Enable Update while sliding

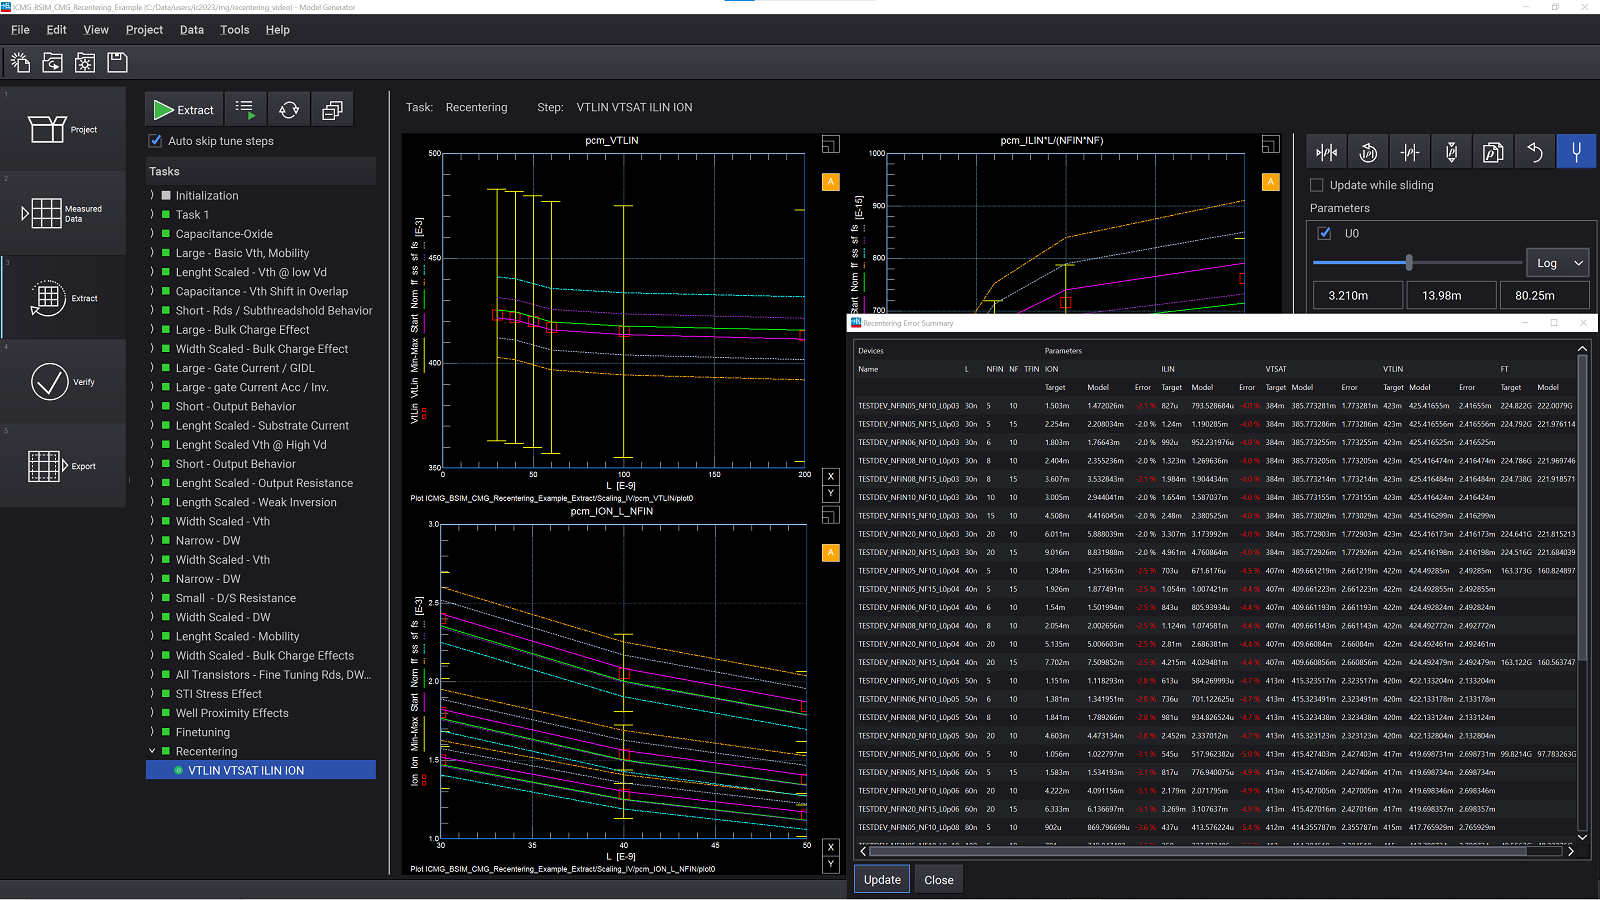click(x=1316, y=185)
